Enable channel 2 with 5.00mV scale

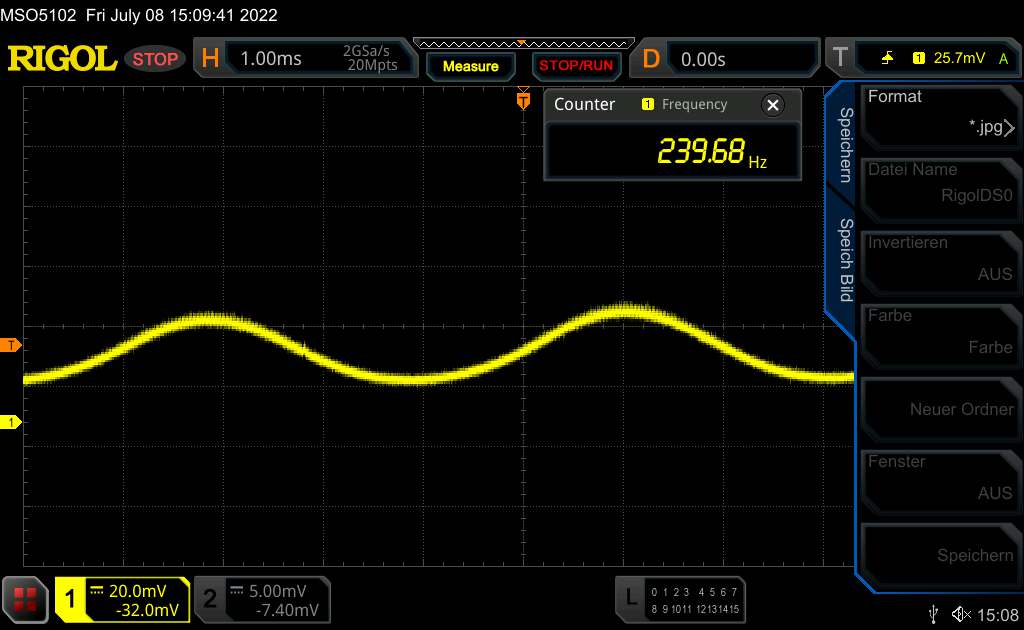(x=261, y=599)
